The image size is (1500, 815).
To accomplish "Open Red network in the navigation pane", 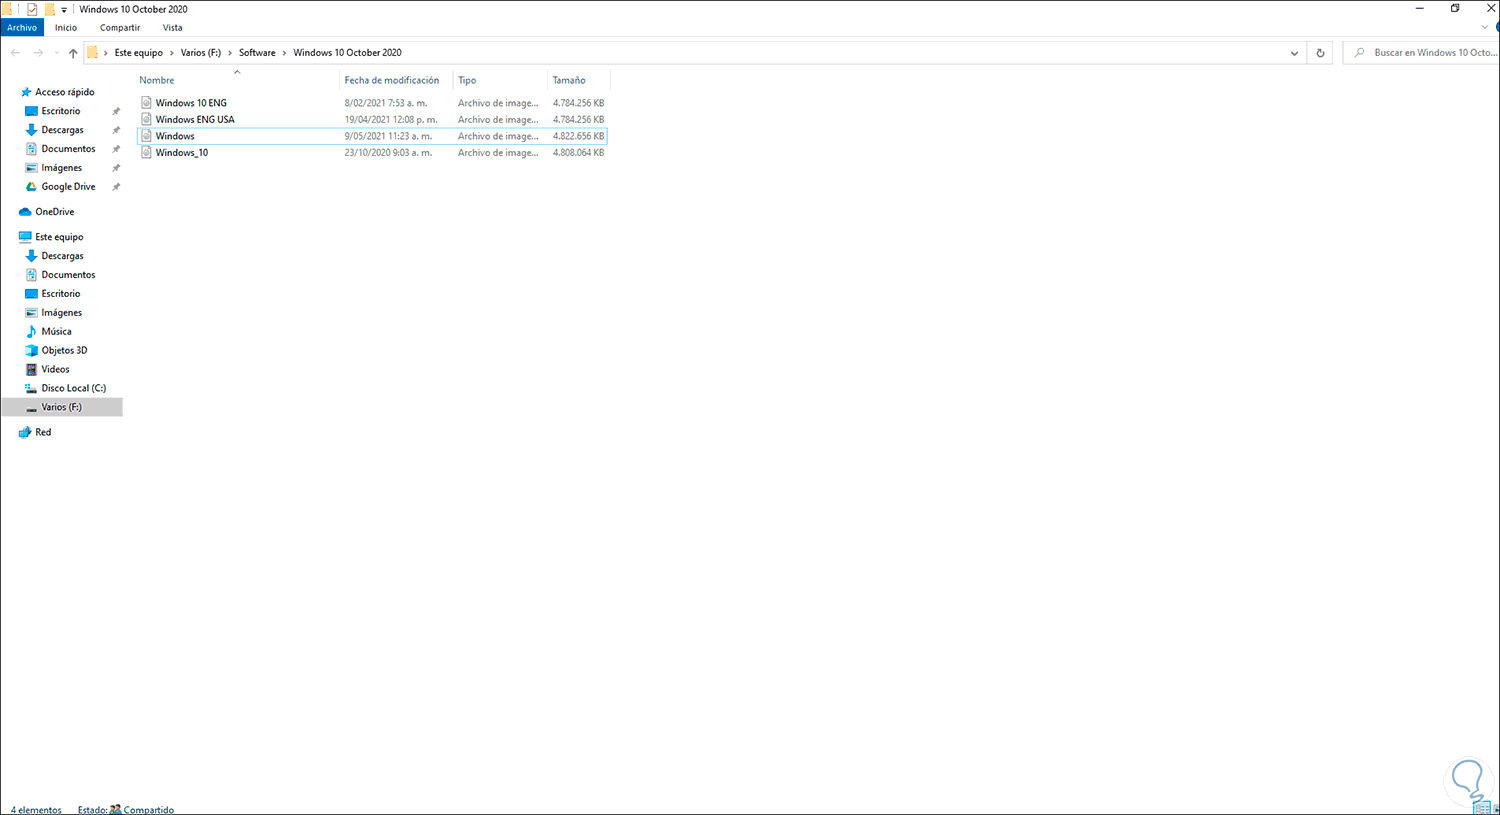I will click(x=43, y=433).
